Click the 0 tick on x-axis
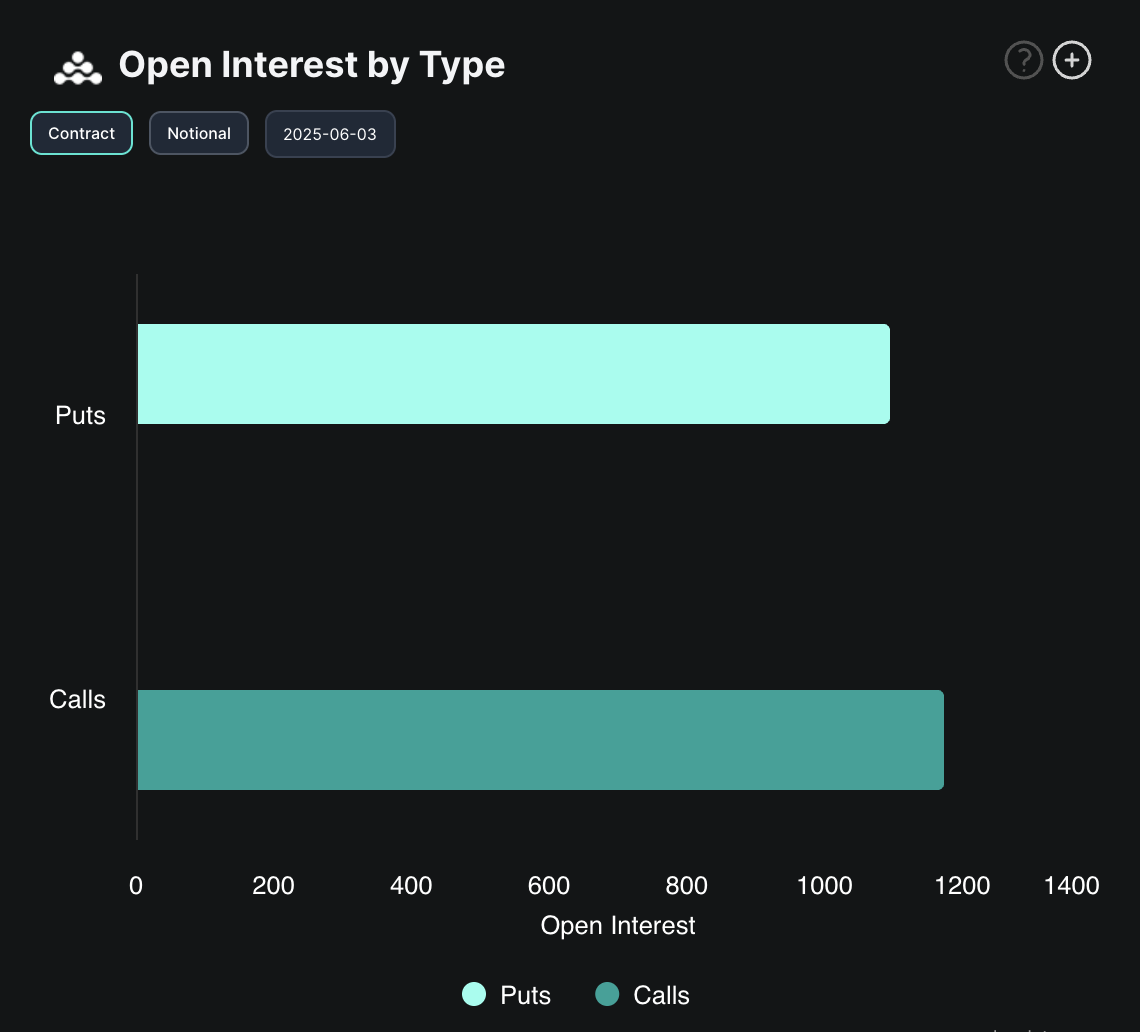 point(136,885)
